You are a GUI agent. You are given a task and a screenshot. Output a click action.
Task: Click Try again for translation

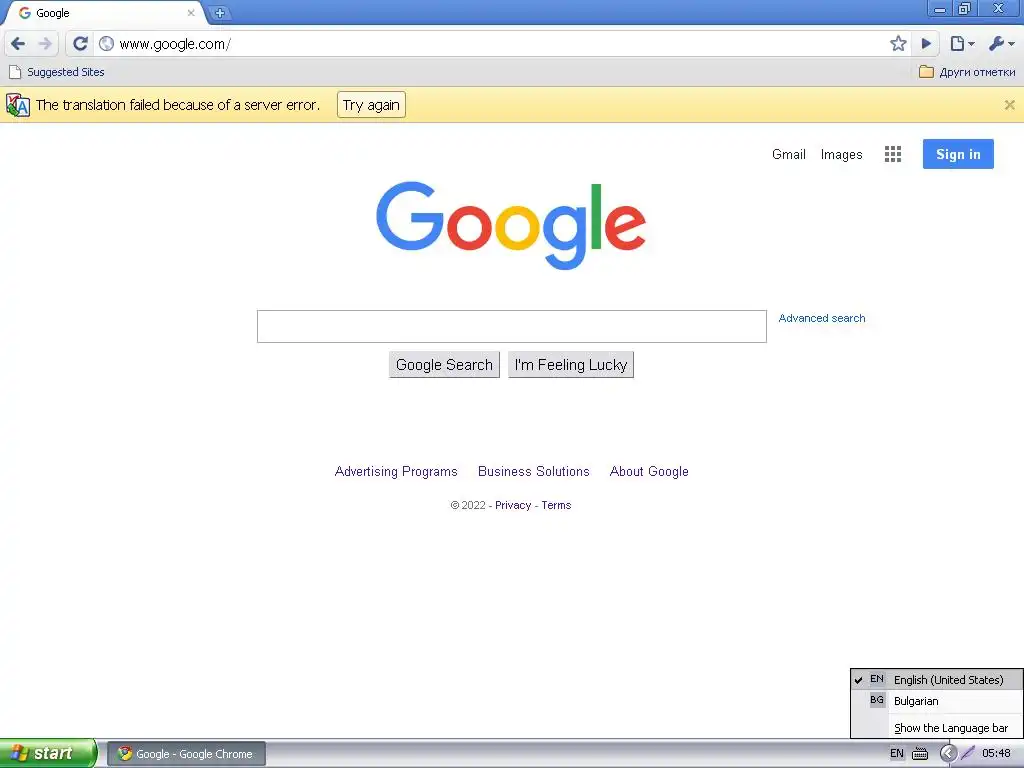point(371,105)
